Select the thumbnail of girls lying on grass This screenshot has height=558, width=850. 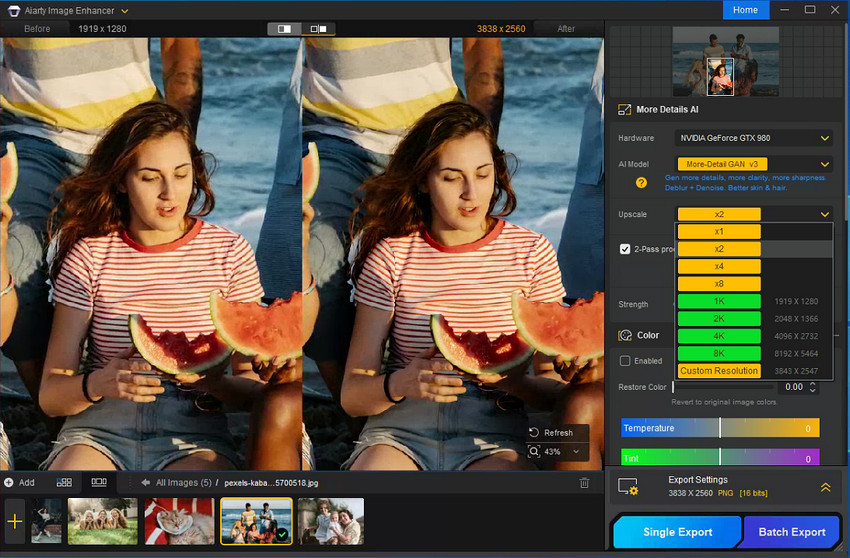(x=102, y=522)
